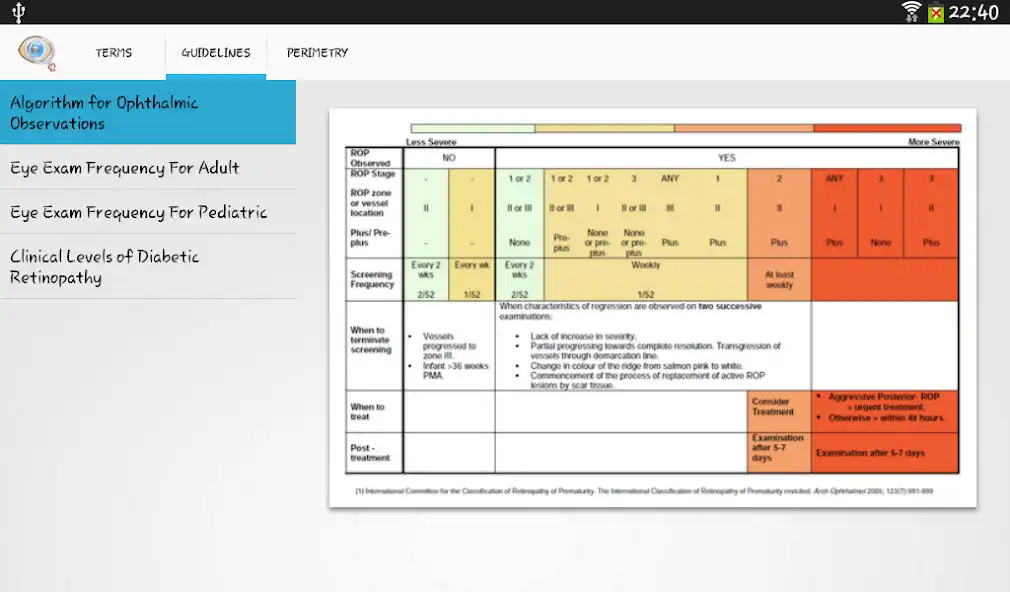This screenshot has width=1010, height=592.
Task: Tap the ROP screening algorithm chart image
Action: coord(653,308)
